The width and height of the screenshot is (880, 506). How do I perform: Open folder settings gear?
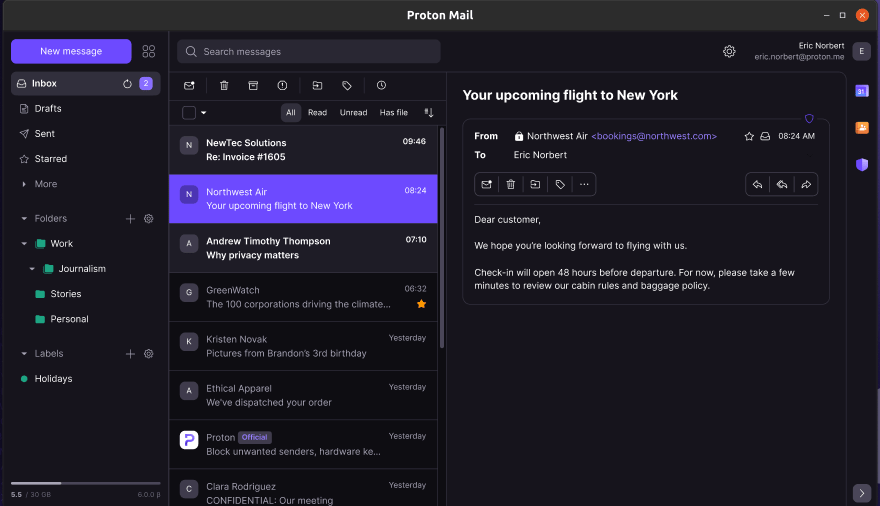[x=149, y=219]
